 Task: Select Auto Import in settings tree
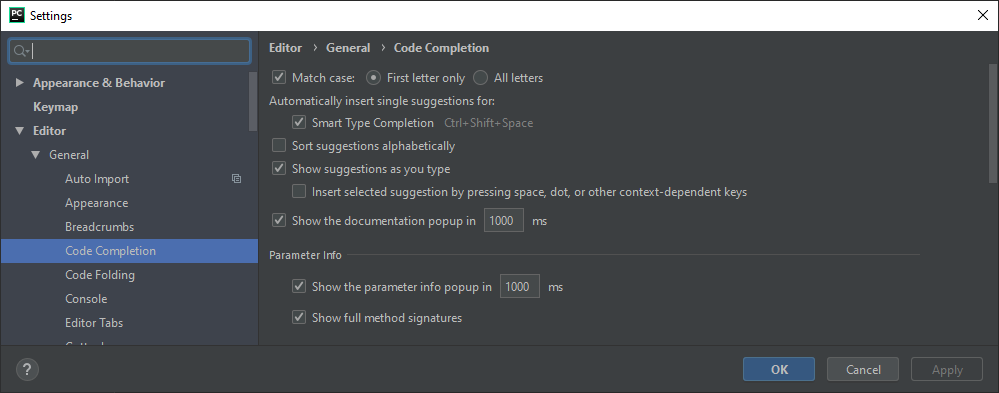click(x=97, y=179)
